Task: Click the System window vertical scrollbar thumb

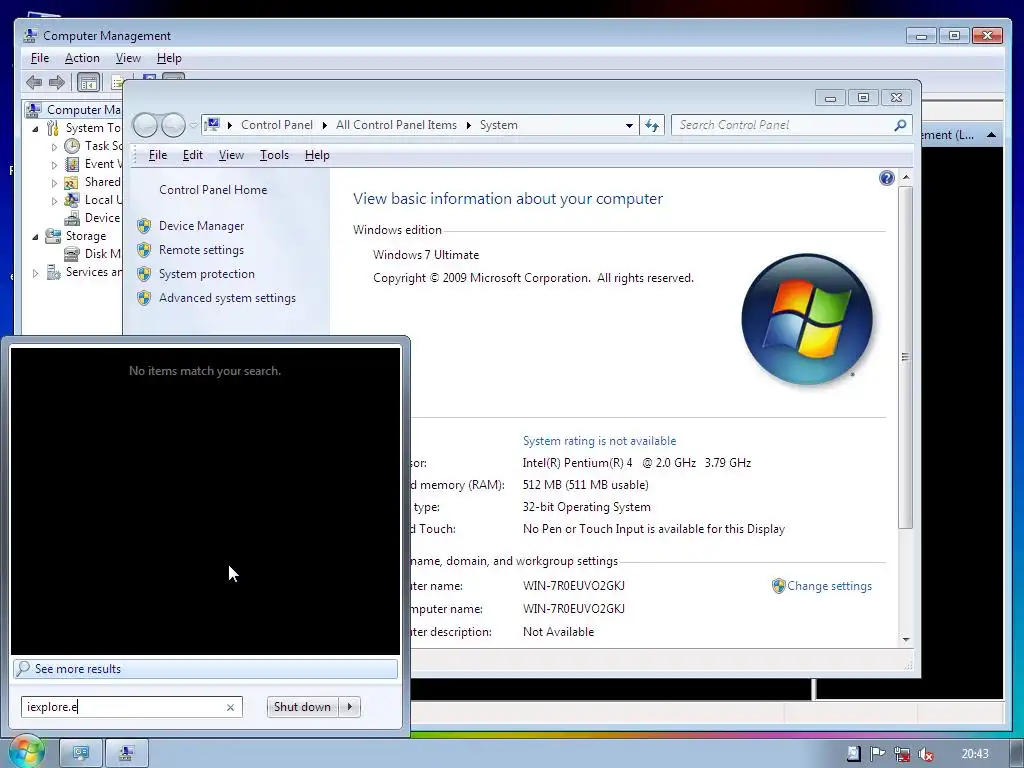Action: pos(905,357)
